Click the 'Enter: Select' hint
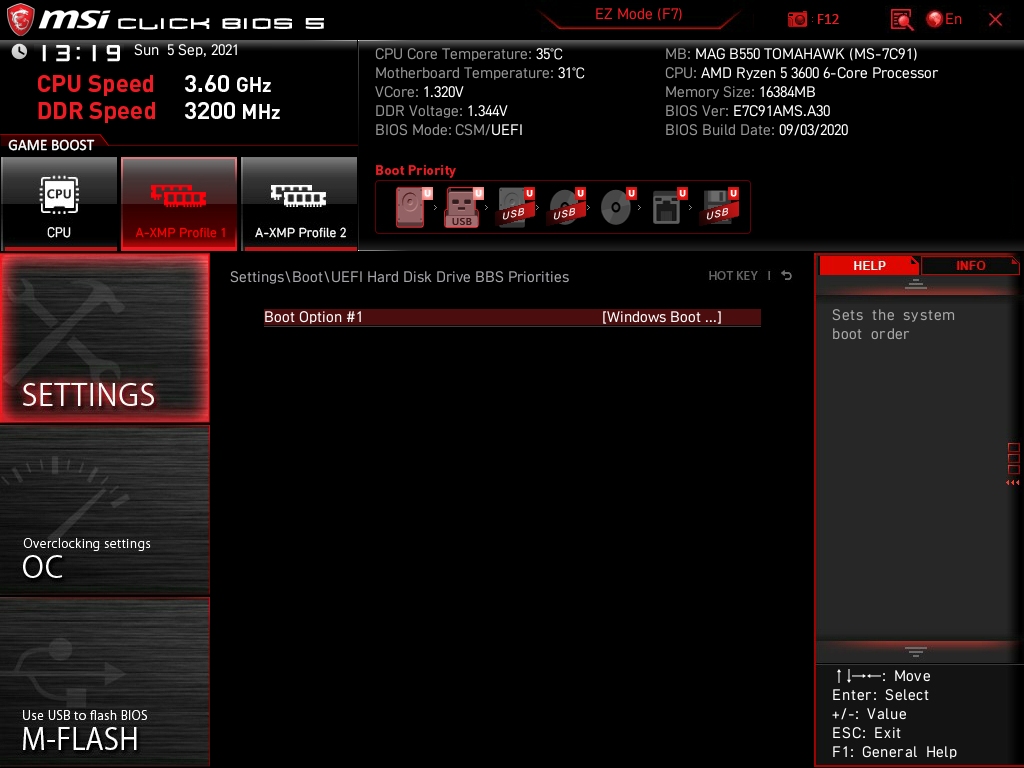Screen dimensions: 1024x768 coord(880,695)
